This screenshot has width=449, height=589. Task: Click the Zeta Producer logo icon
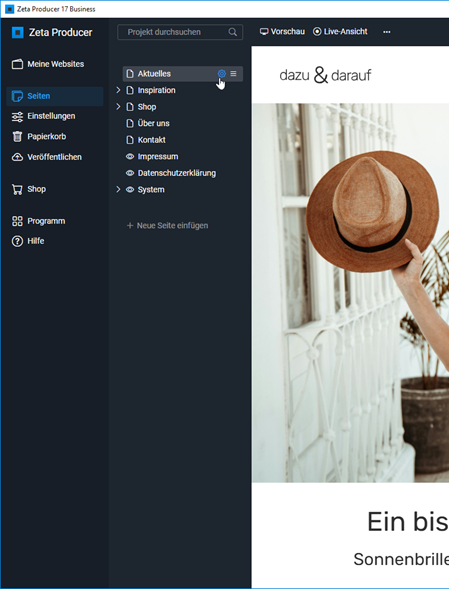pyautogui.click(x=17, y=32)
